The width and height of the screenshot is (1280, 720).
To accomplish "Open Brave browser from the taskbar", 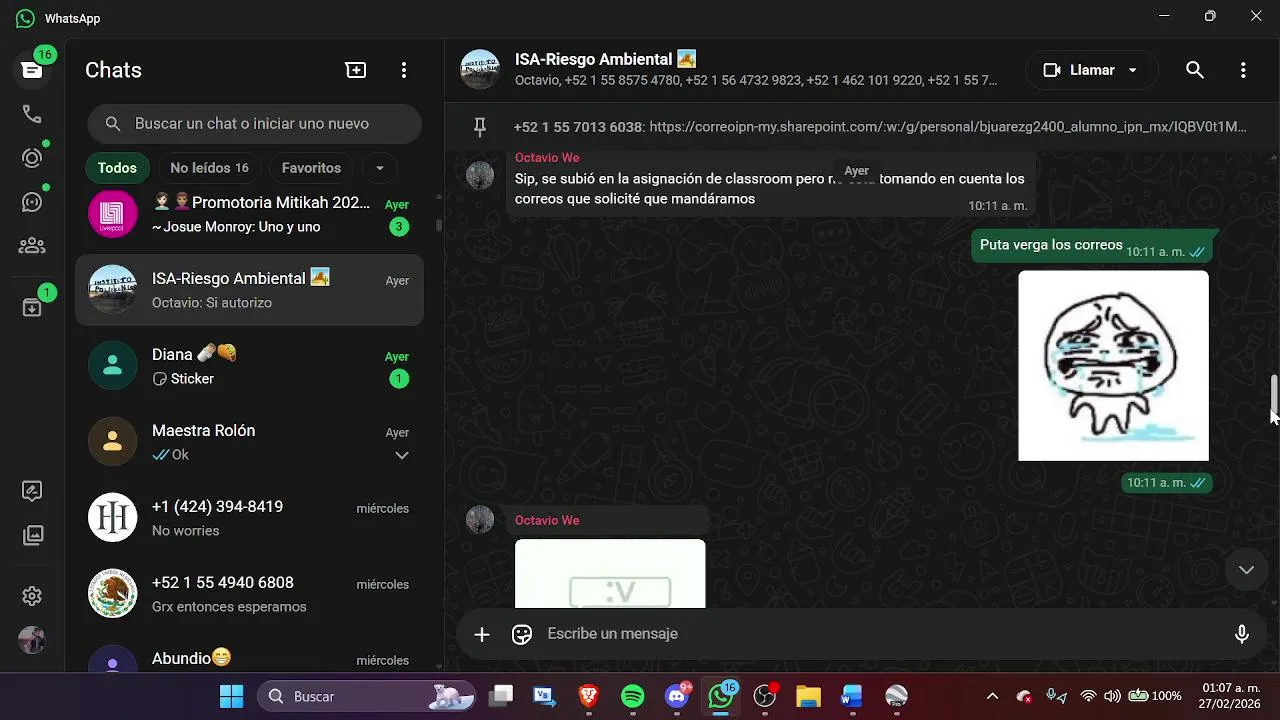I will [x=589, y=696].
